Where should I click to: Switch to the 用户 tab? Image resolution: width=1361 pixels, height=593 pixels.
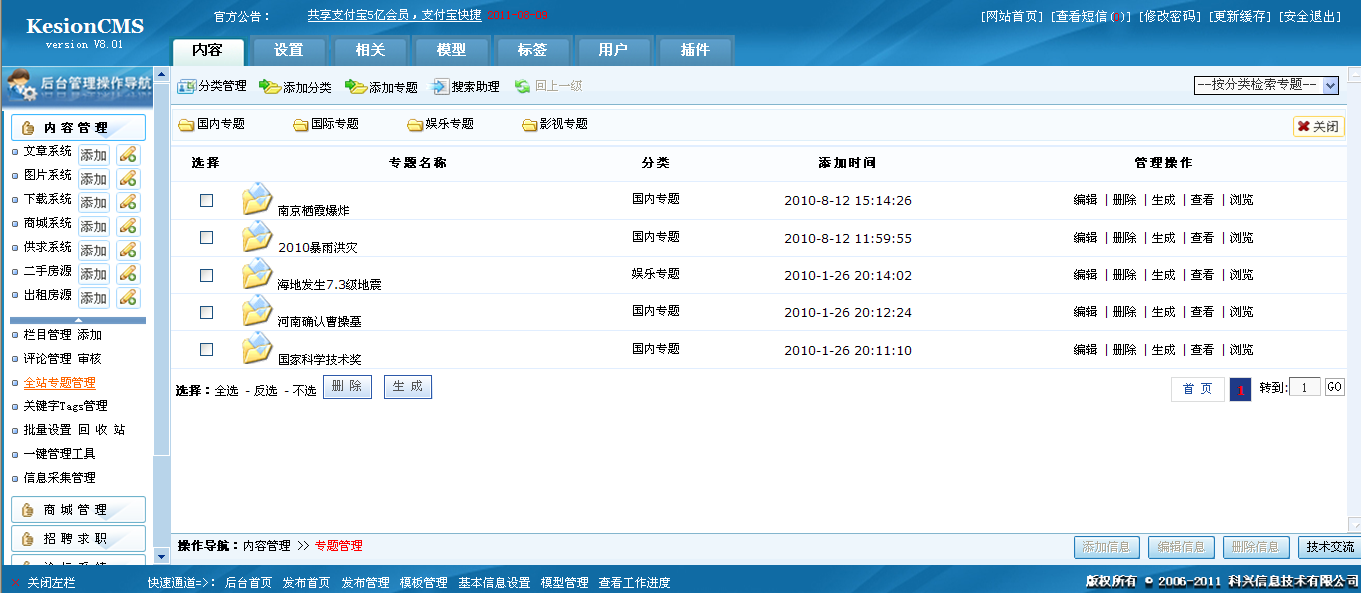(x=613, y=50)
